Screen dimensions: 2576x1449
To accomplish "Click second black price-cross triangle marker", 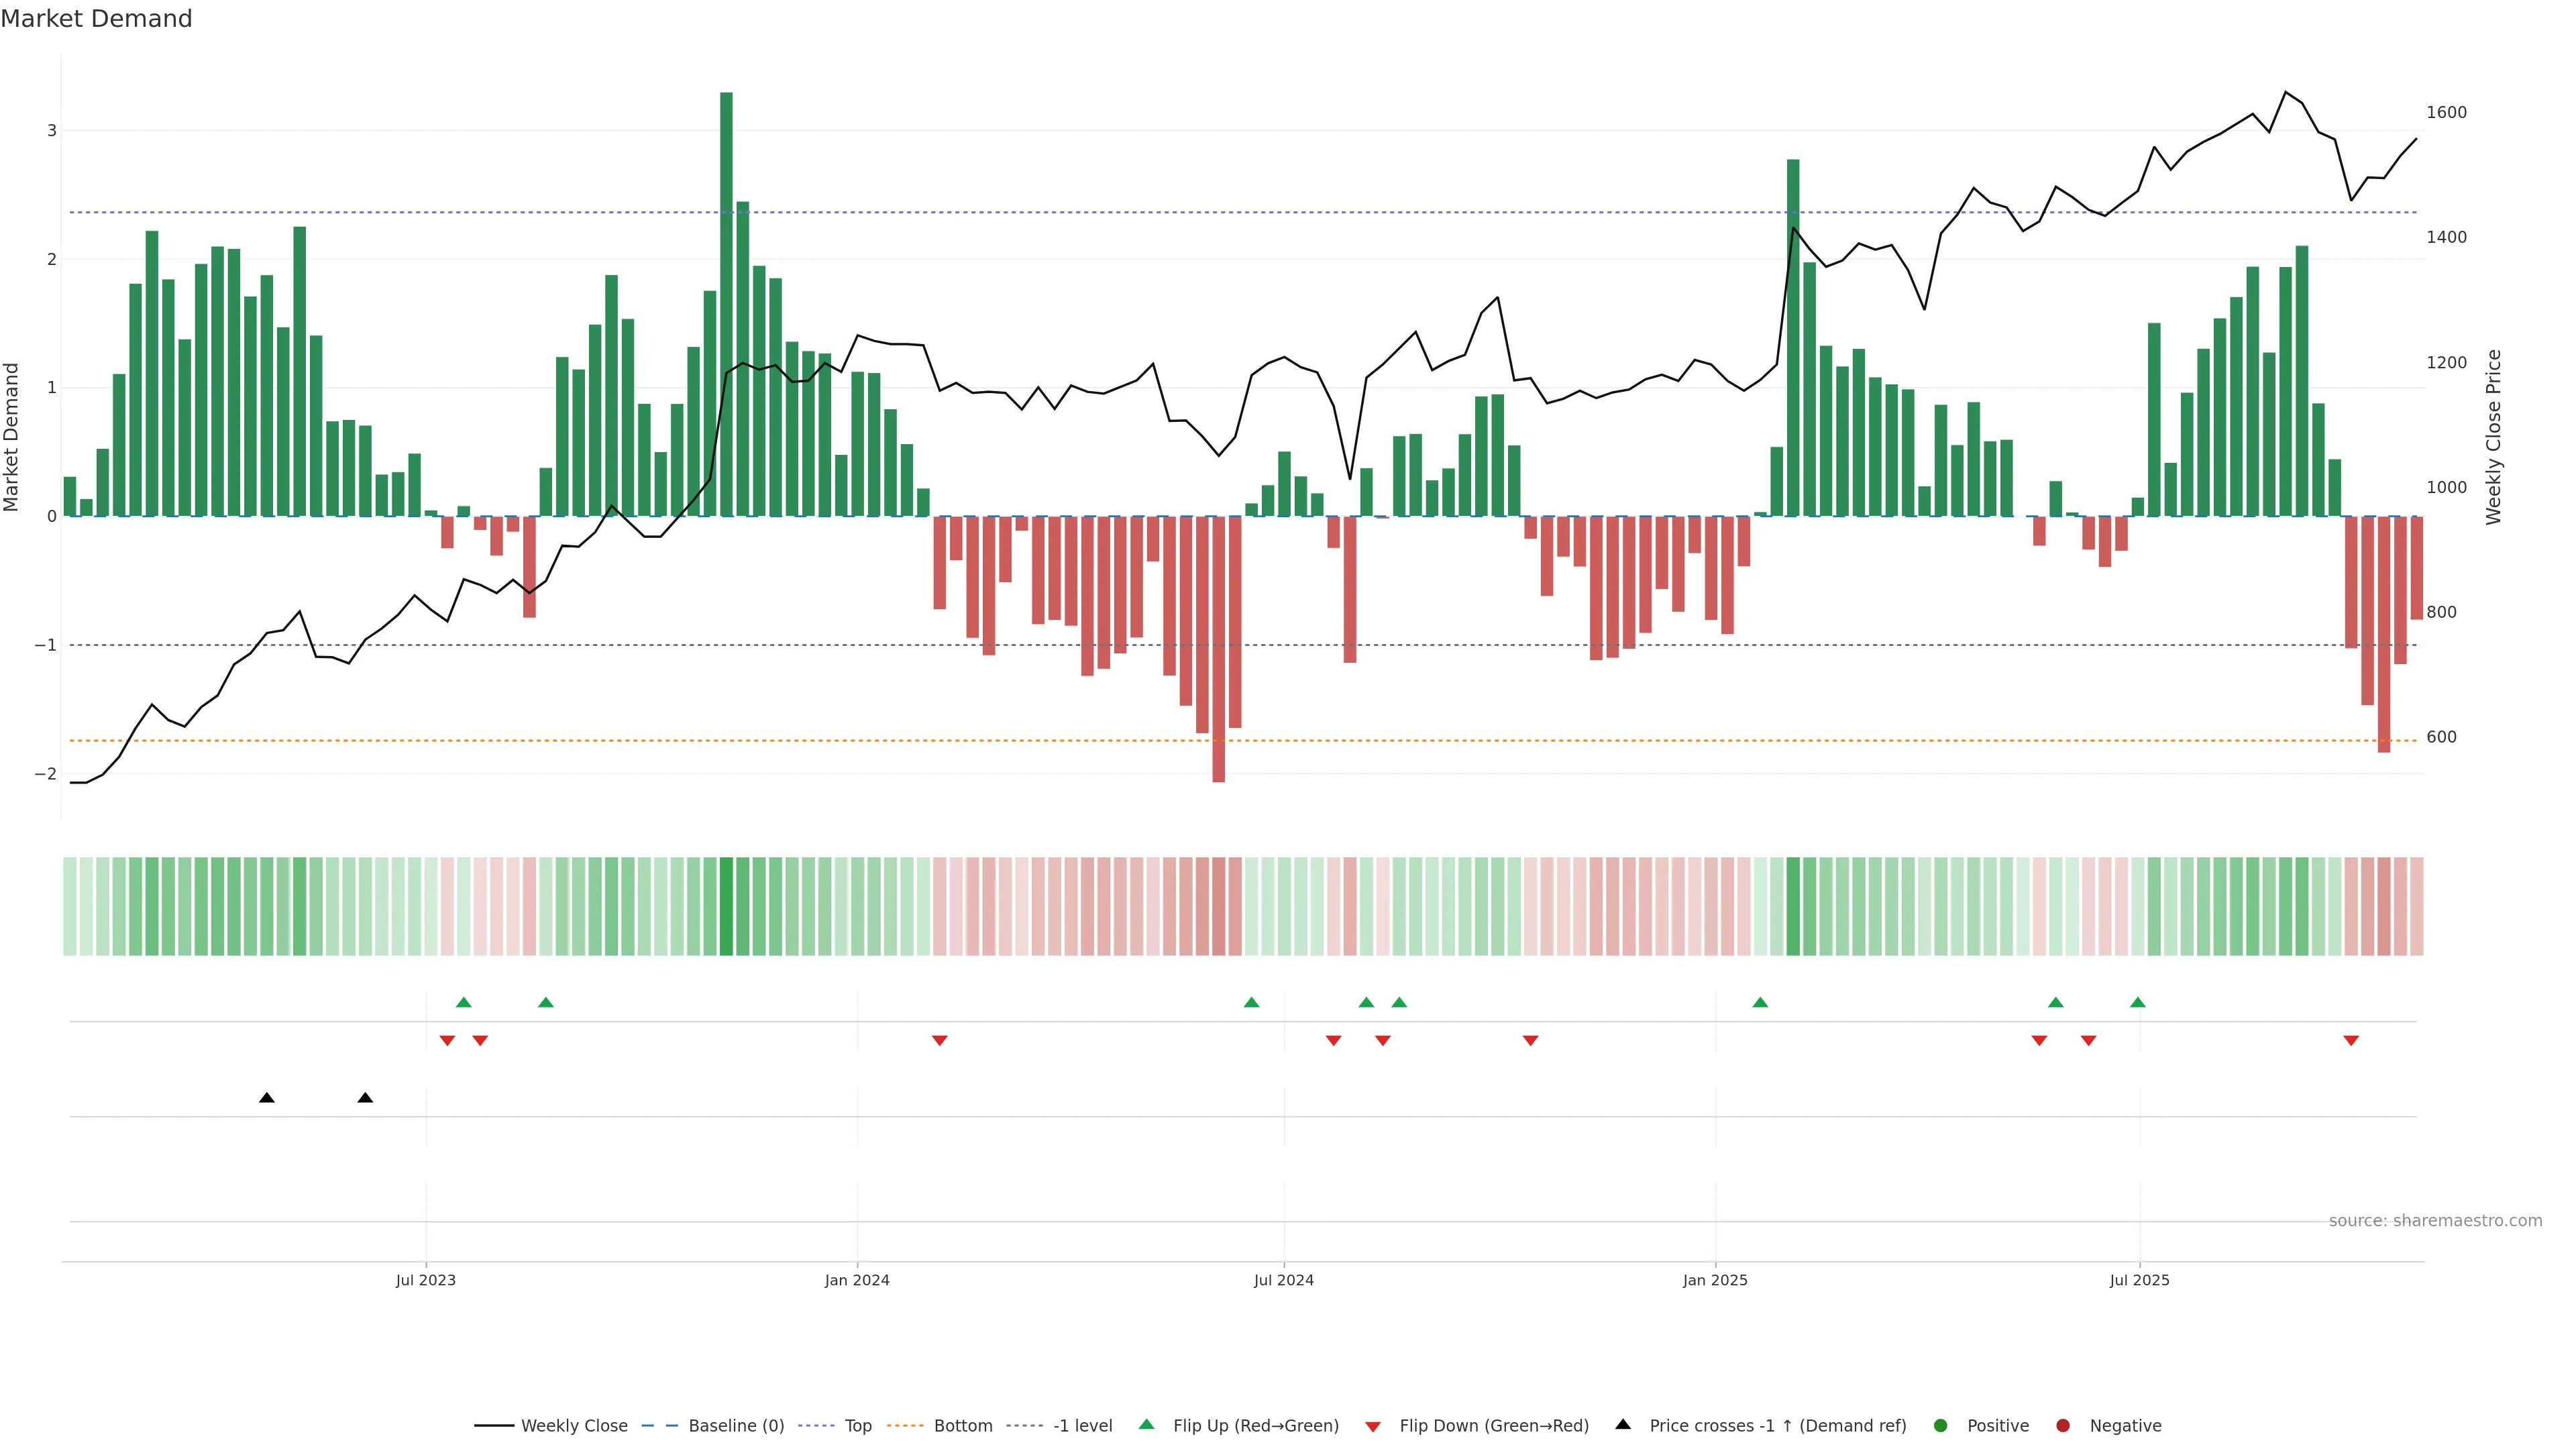I will (365, 1098).
